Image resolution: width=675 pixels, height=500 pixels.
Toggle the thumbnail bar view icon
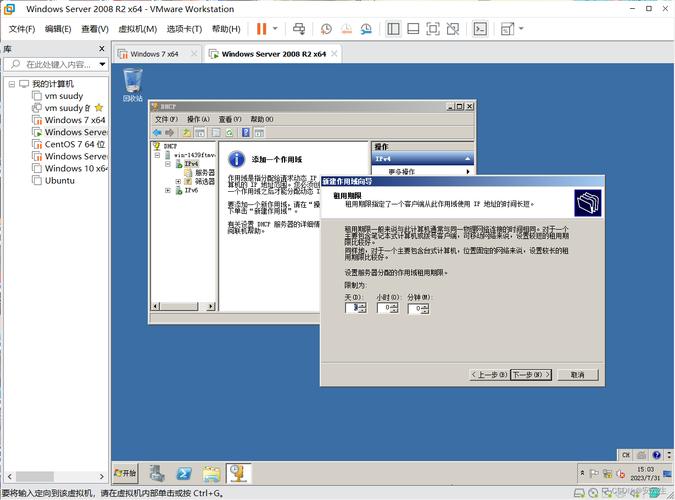pyautogui.click(x=413, y=29)
